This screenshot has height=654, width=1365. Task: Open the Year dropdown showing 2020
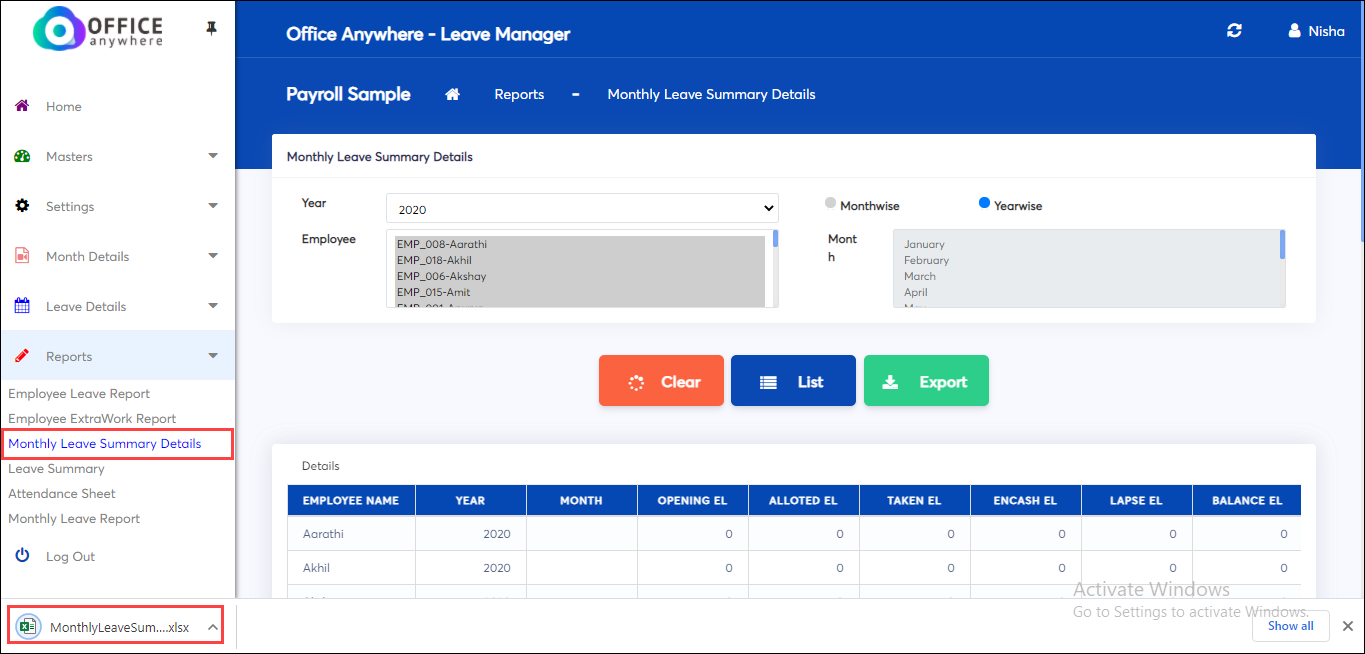(582, 209)
